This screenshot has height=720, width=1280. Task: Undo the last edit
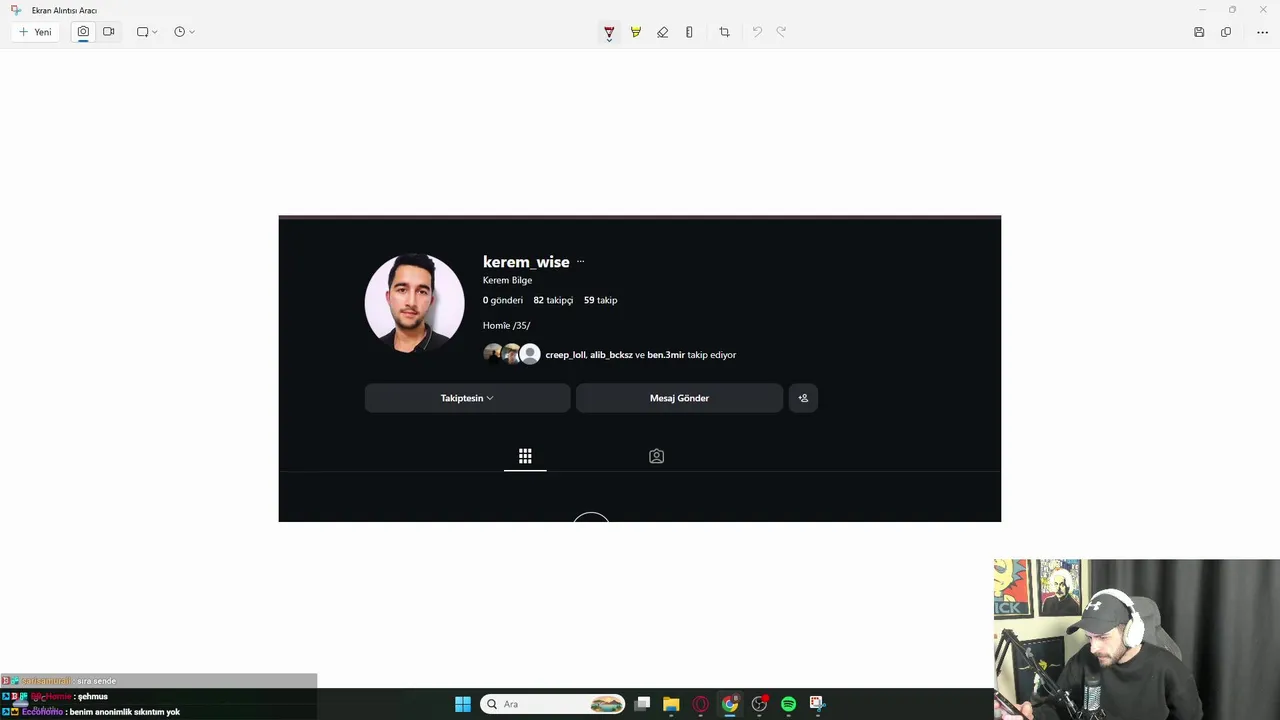(757, 32)
